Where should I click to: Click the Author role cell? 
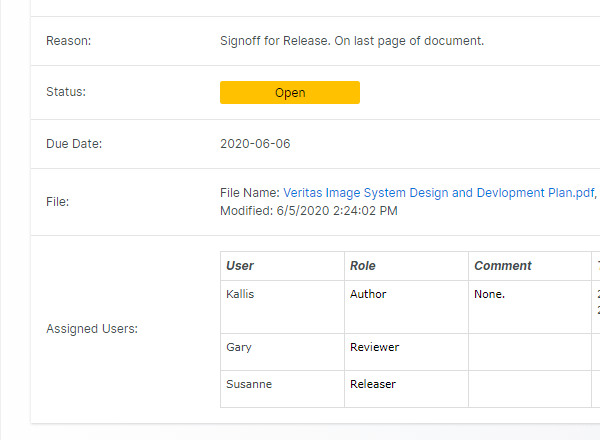pyautogui.click(x=368, y=295)
